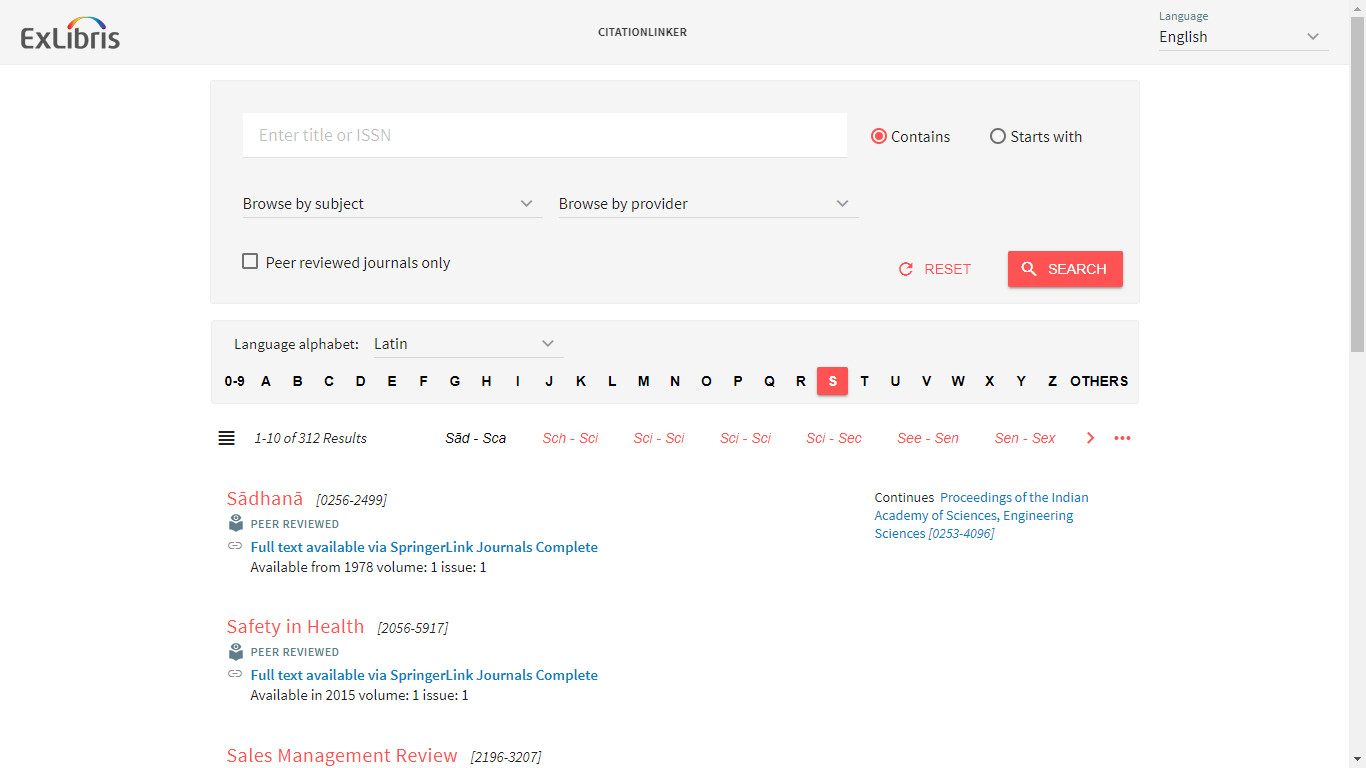
Task: Select the Starts with radio button
Action: click(x=998, y=136)
